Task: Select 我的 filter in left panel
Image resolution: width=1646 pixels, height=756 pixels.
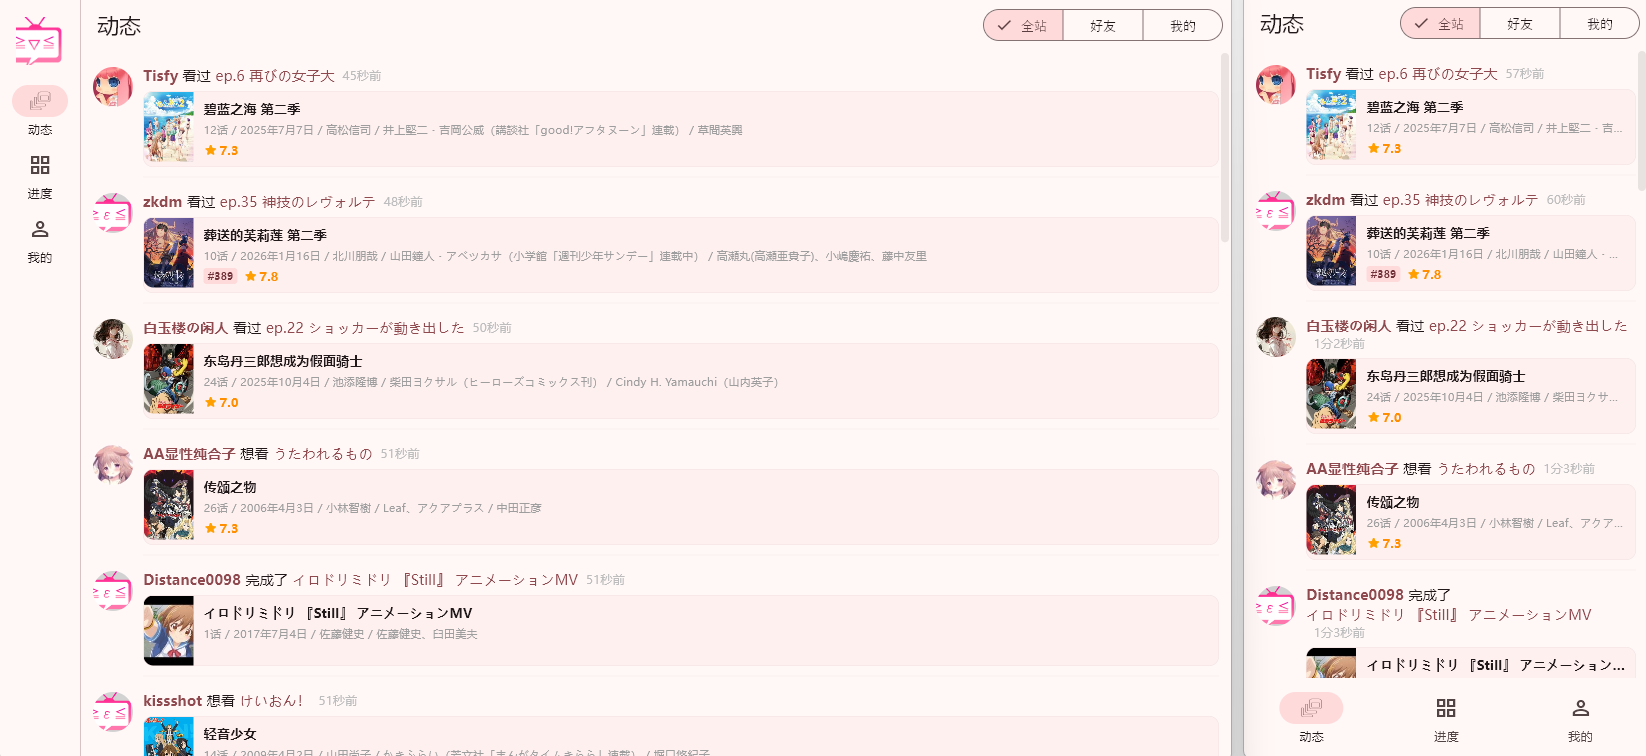Action: 1183,25
